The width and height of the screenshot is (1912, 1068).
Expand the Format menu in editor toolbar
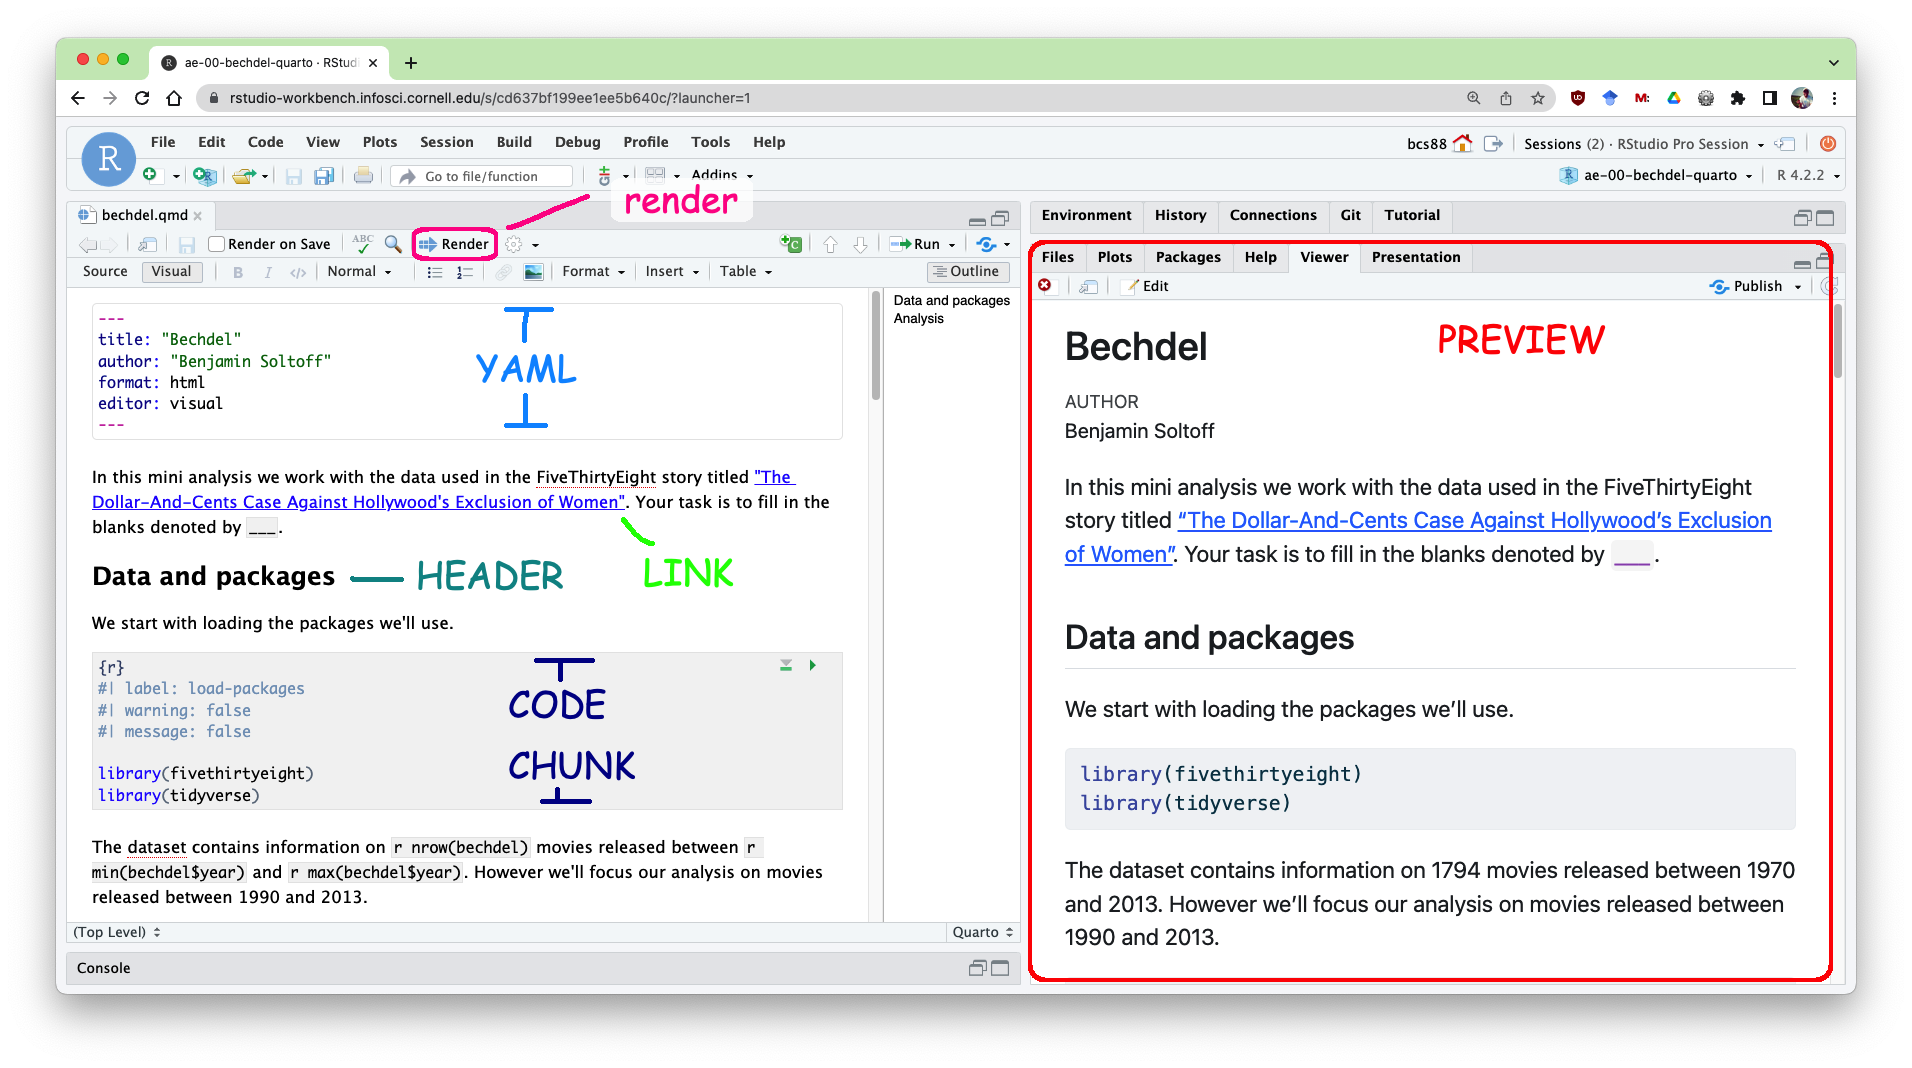[592, 271]
